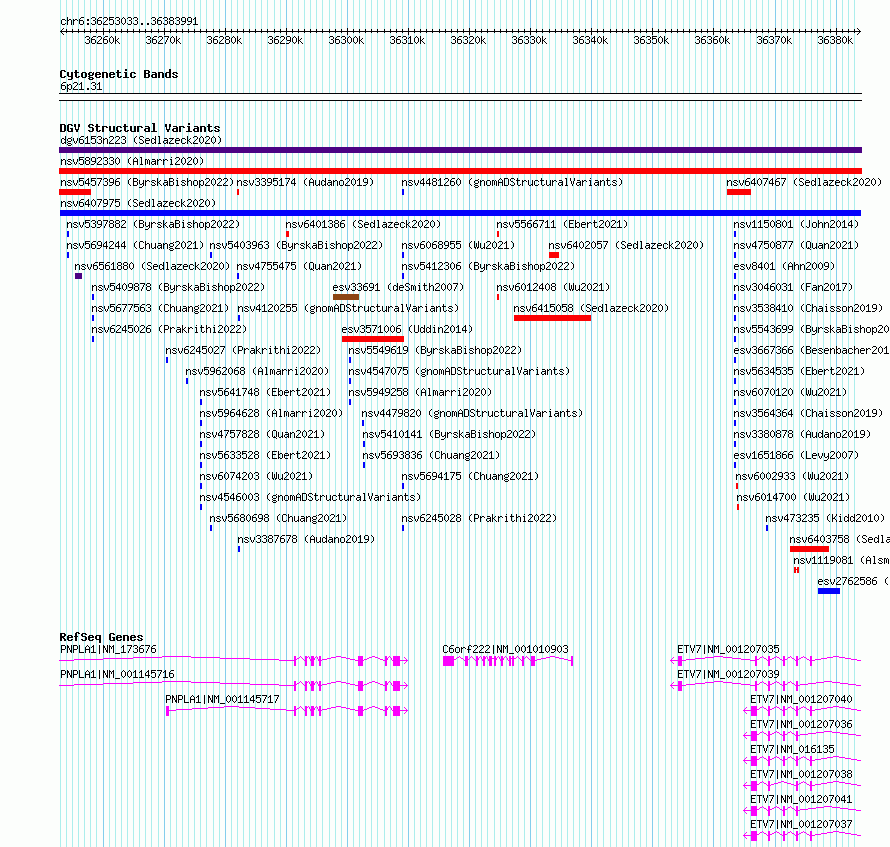
Task: Click nsv5964628 (Almarri2020) label
Action: [271, 413]
